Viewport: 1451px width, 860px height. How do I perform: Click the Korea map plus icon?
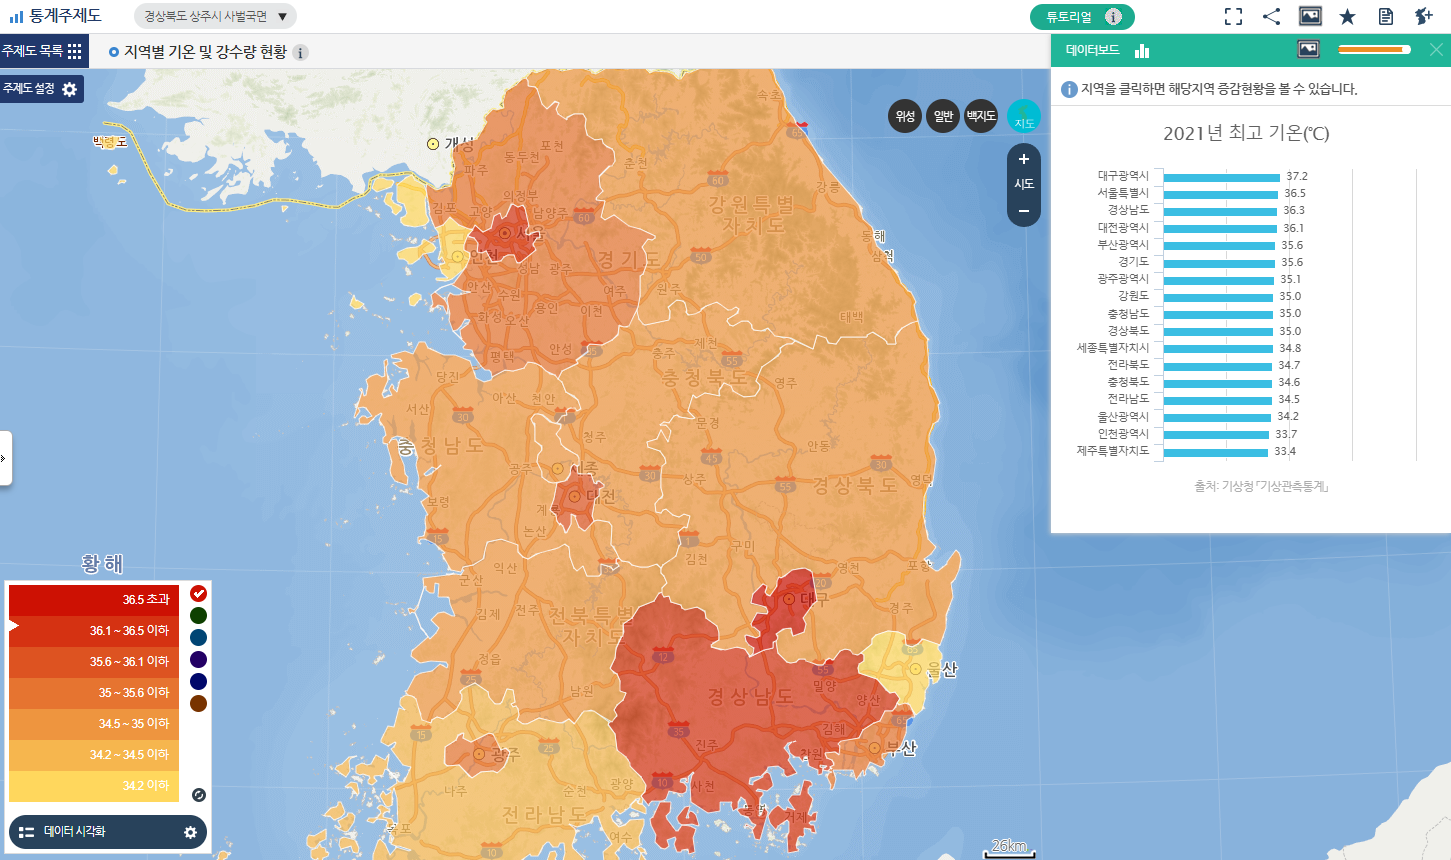pos(1423,16)
